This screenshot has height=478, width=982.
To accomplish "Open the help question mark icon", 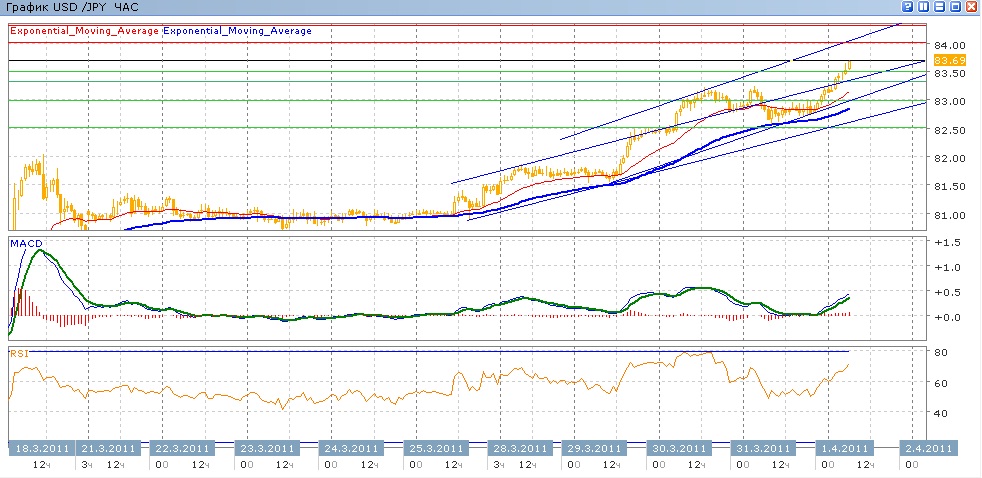I will (x=905, y=7).
